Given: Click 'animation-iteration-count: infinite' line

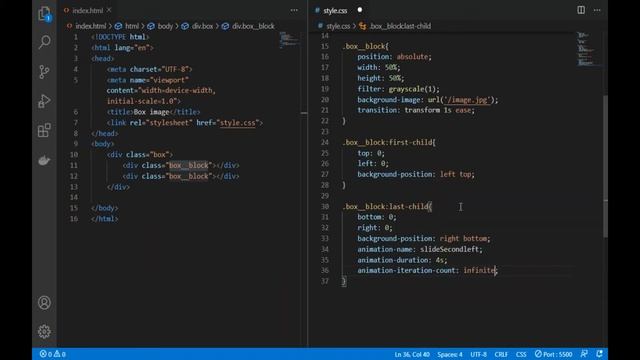Looking at the screenshot, I should click(427, 270).
